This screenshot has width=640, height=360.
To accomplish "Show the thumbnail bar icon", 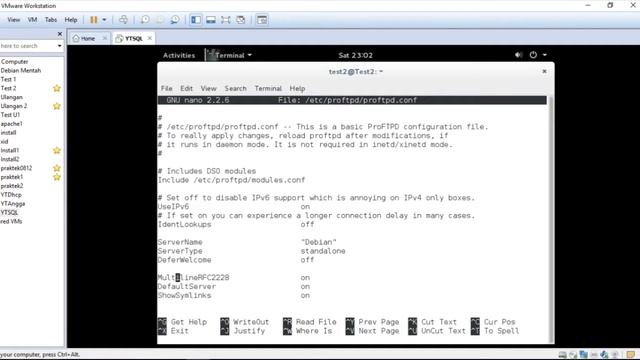I will 211,20.
